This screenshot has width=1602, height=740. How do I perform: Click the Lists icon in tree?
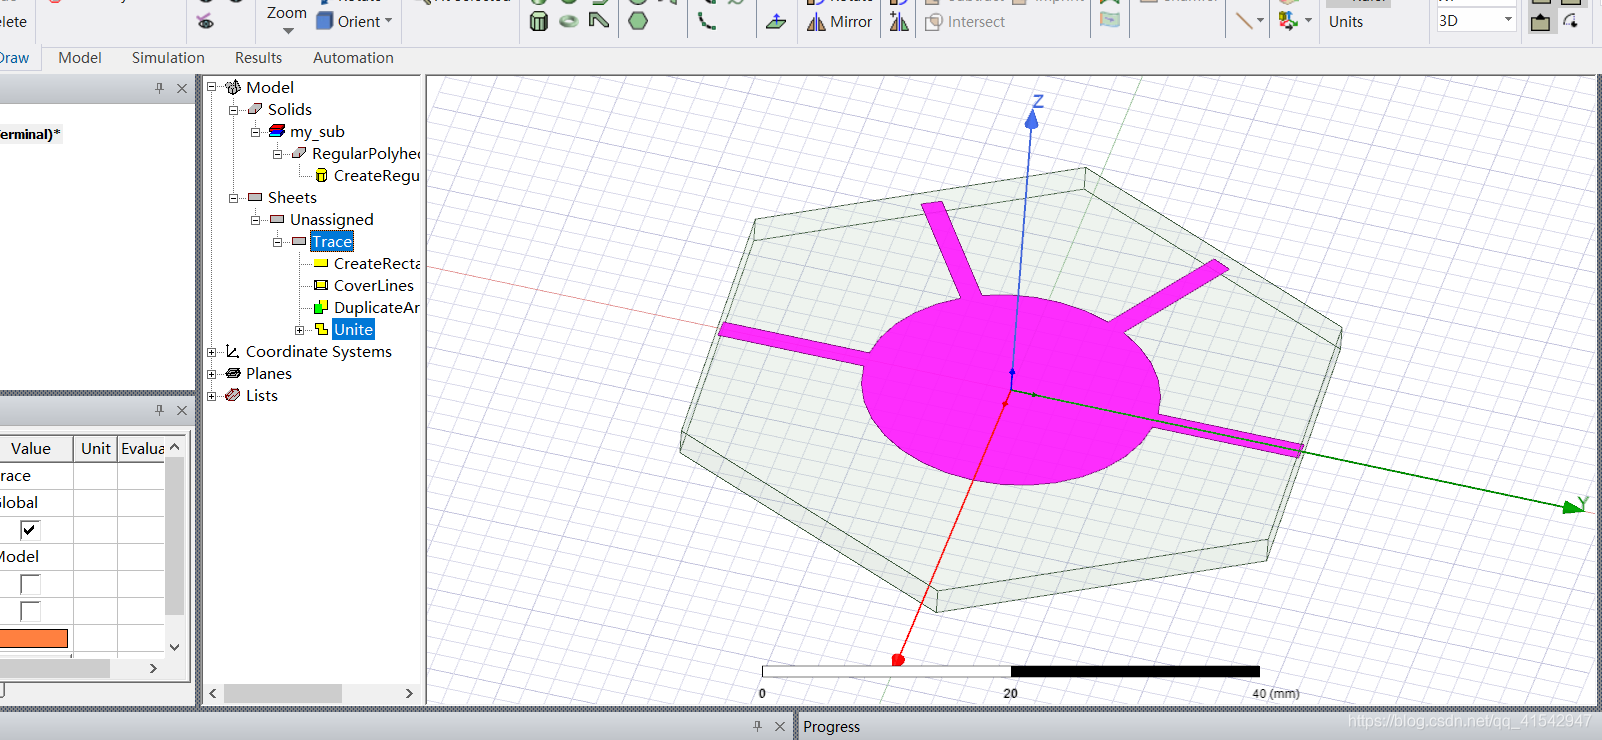(233, 395)
